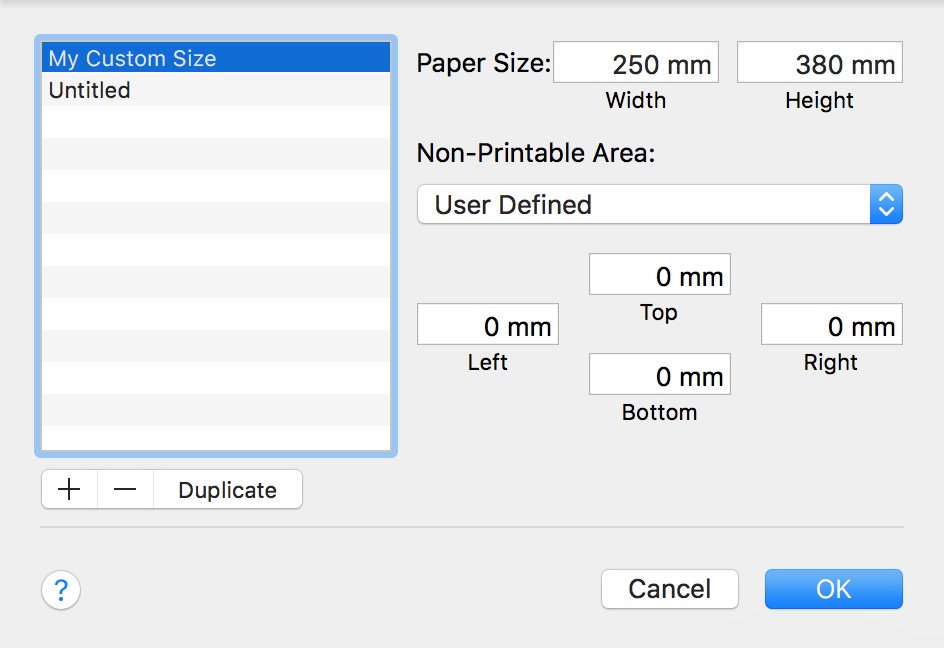944x648 pixels.
Task: Confirm the settings with OK
Action: click(833, 589)
